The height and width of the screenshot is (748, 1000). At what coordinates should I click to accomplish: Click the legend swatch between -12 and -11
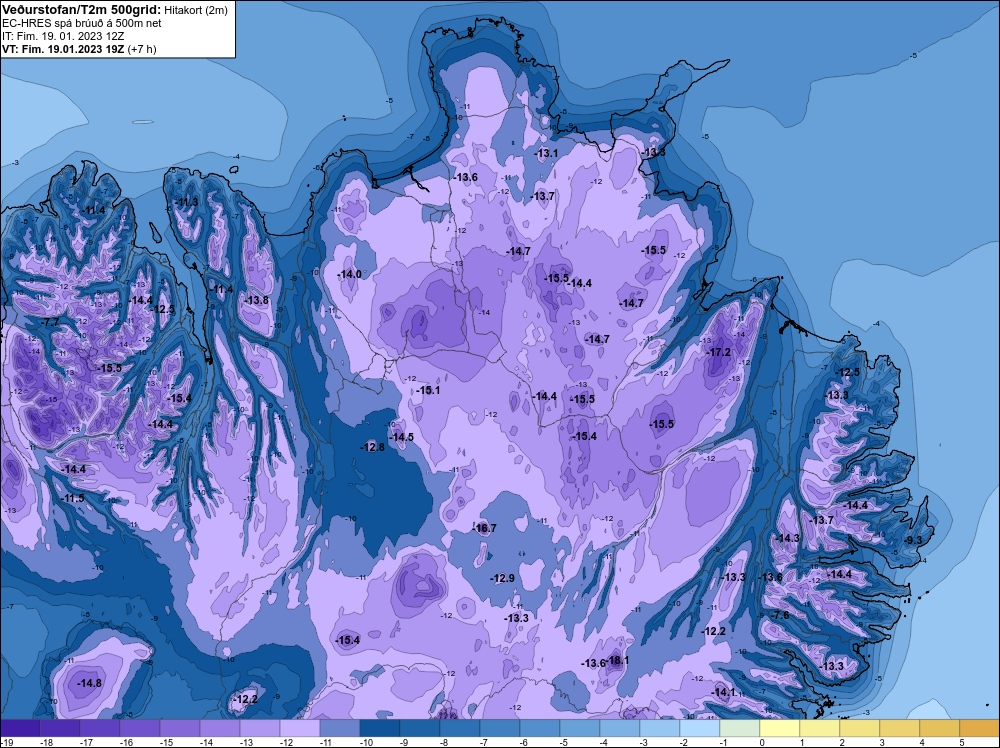tap(300, 728)
